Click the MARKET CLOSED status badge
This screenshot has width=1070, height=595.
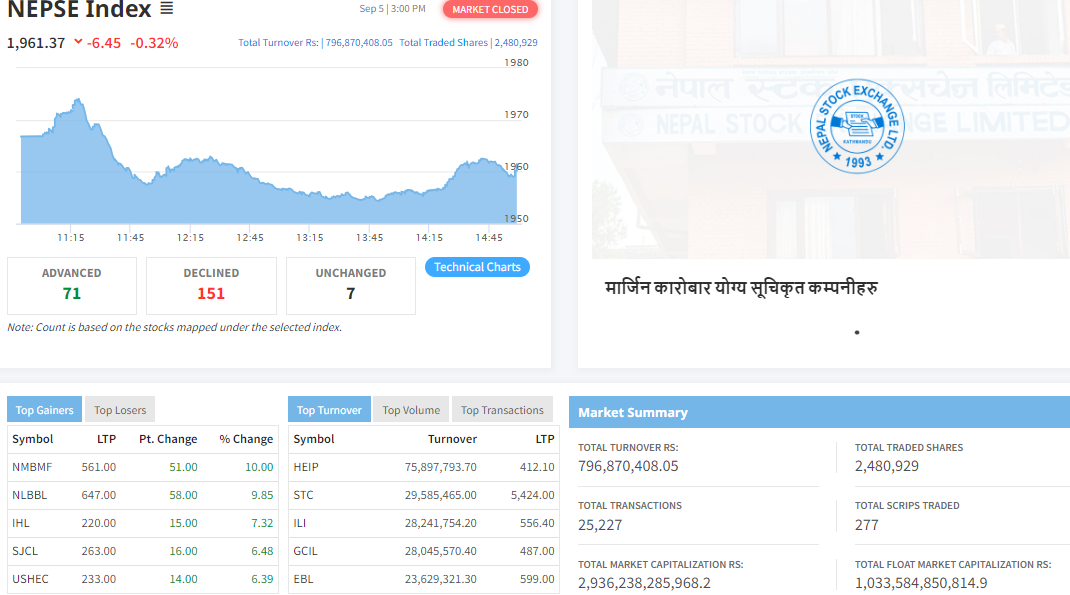(x=490, y=9)
